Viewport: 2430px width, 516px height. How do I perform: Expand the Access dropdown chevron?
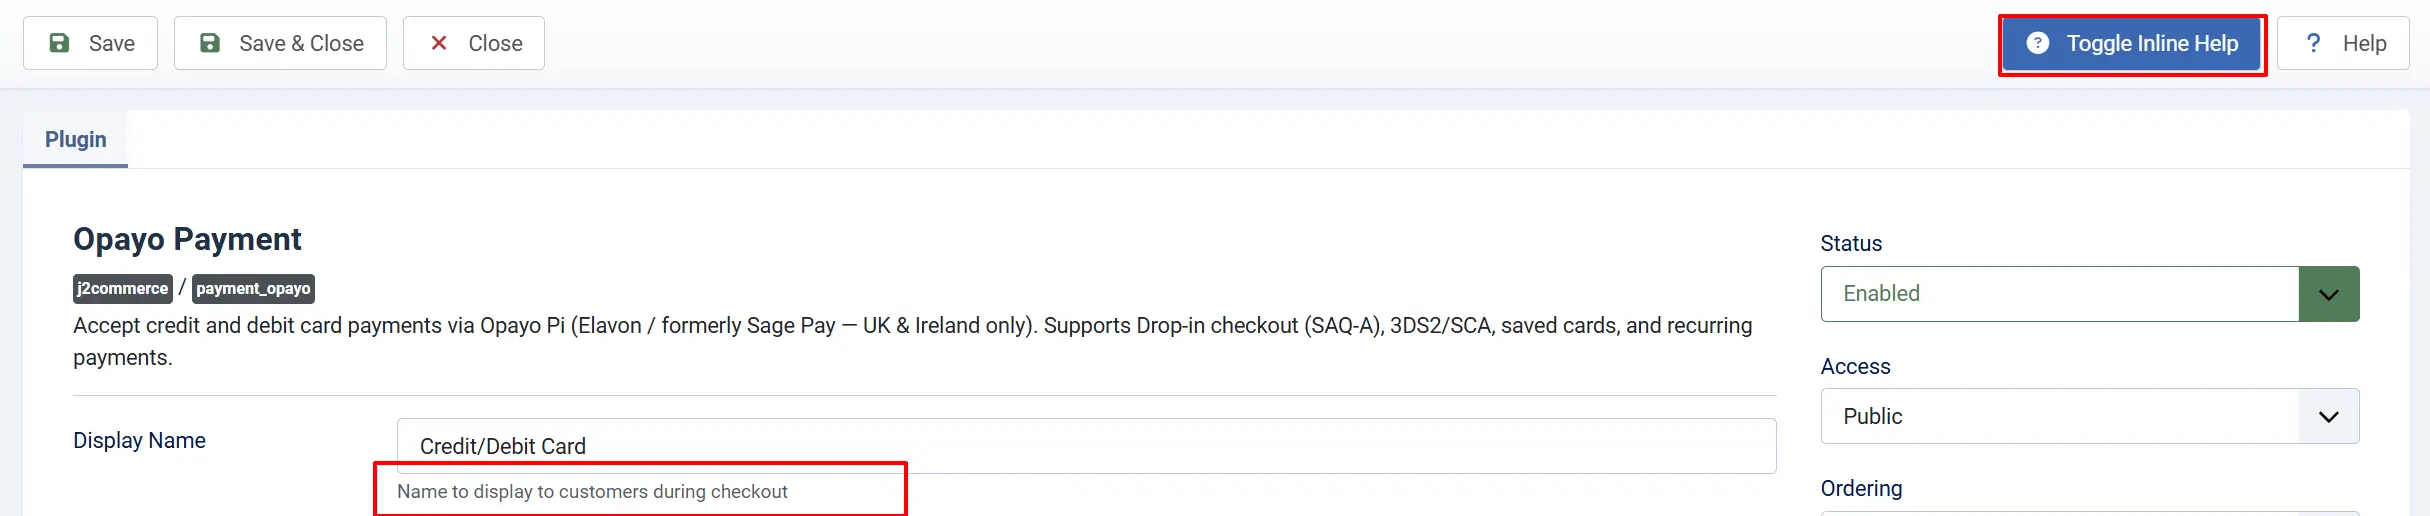pos(2329,416)
